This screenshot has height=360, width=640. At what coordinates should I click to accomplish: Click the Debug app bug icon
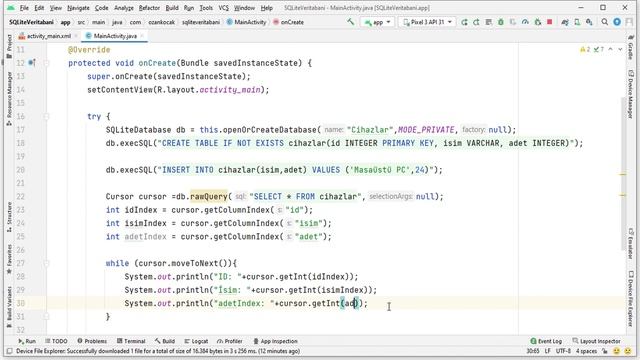pos(501,22)
